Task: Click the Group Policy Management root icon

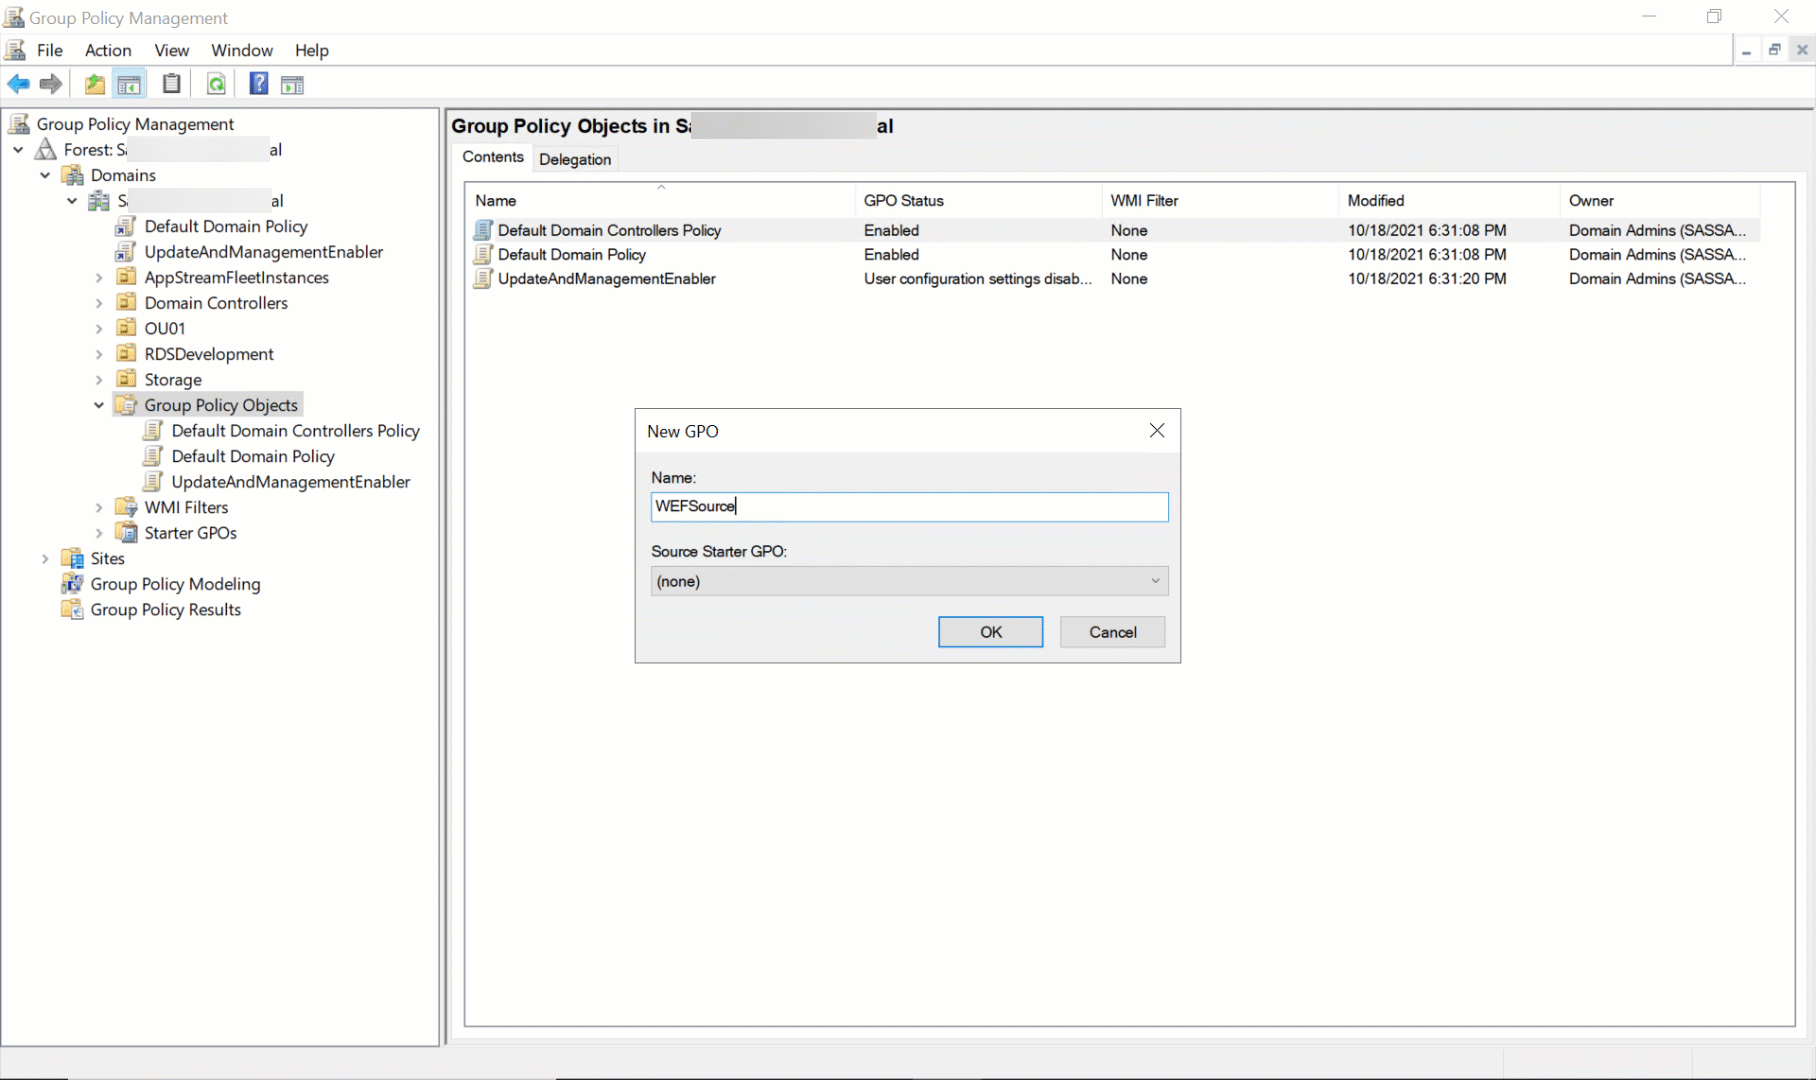Action: coord(19,124)
